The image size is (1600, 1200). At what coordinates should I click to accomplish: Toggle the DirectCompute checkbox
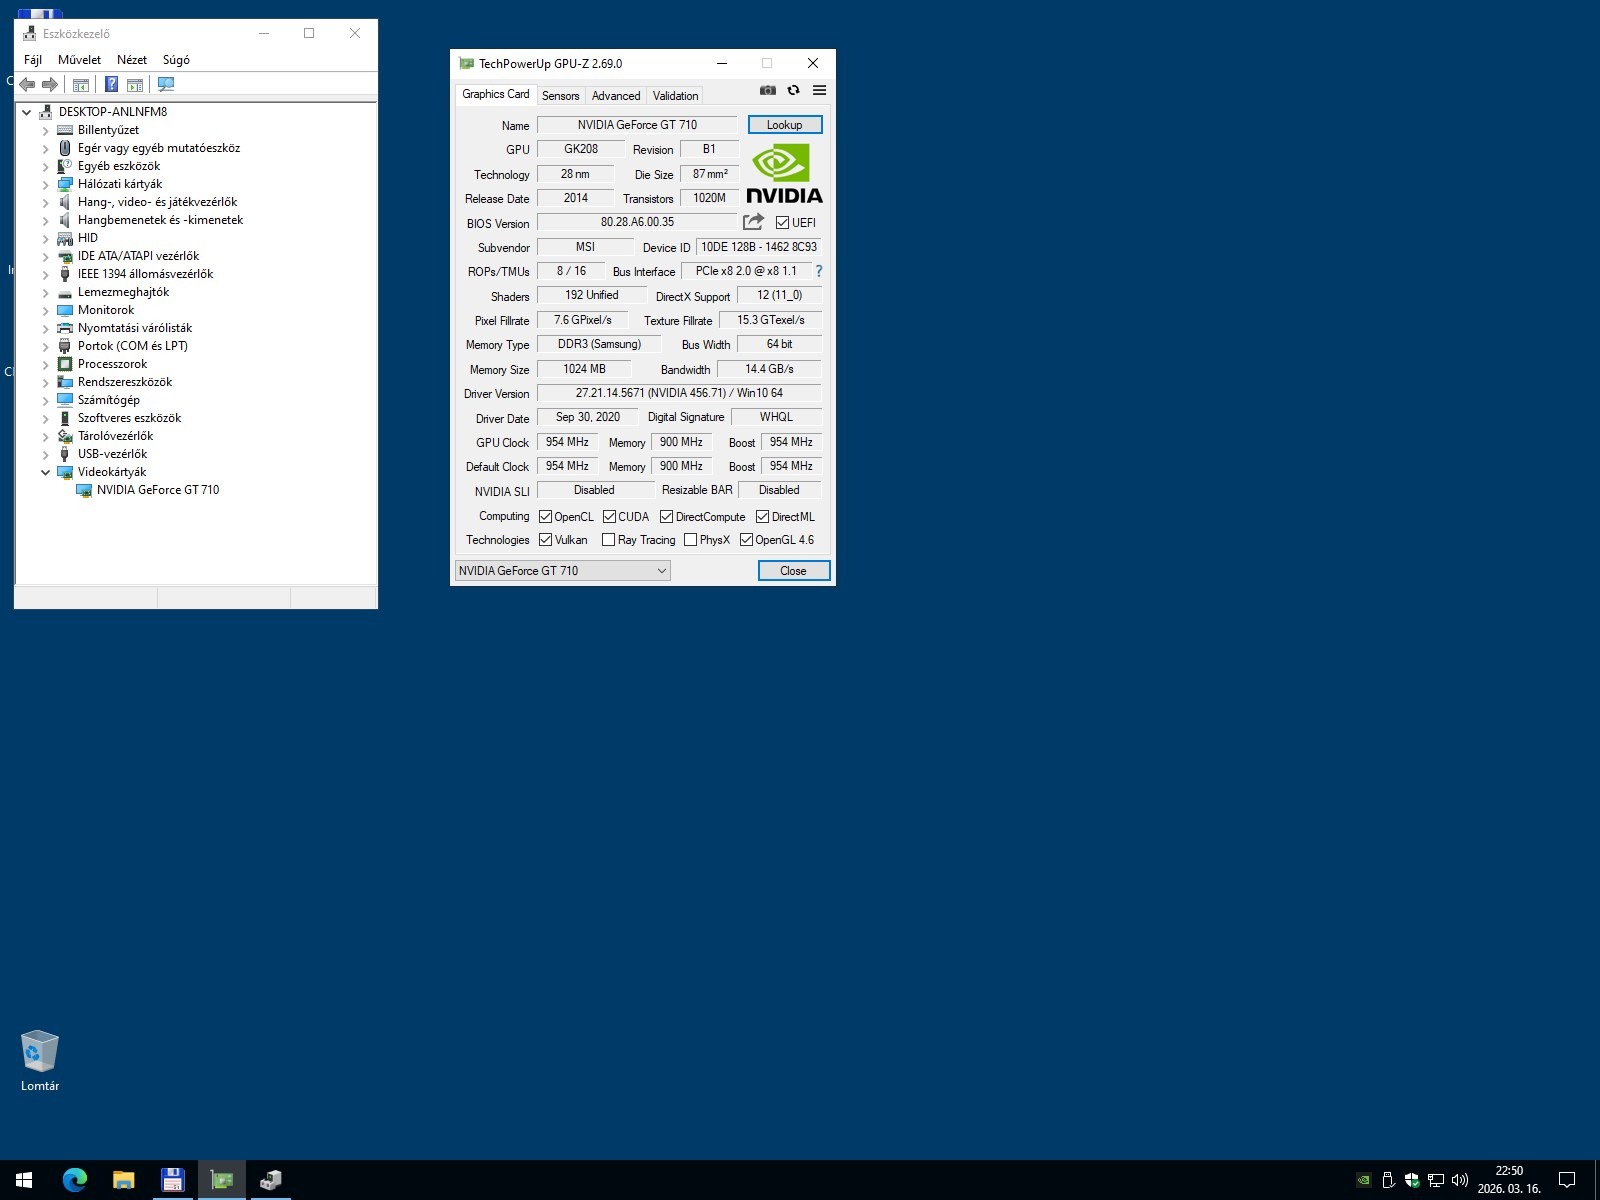666,517
